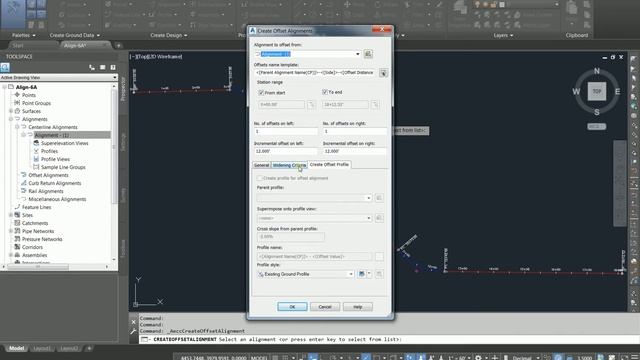Click Cancel button in dialog

point(325,307)
